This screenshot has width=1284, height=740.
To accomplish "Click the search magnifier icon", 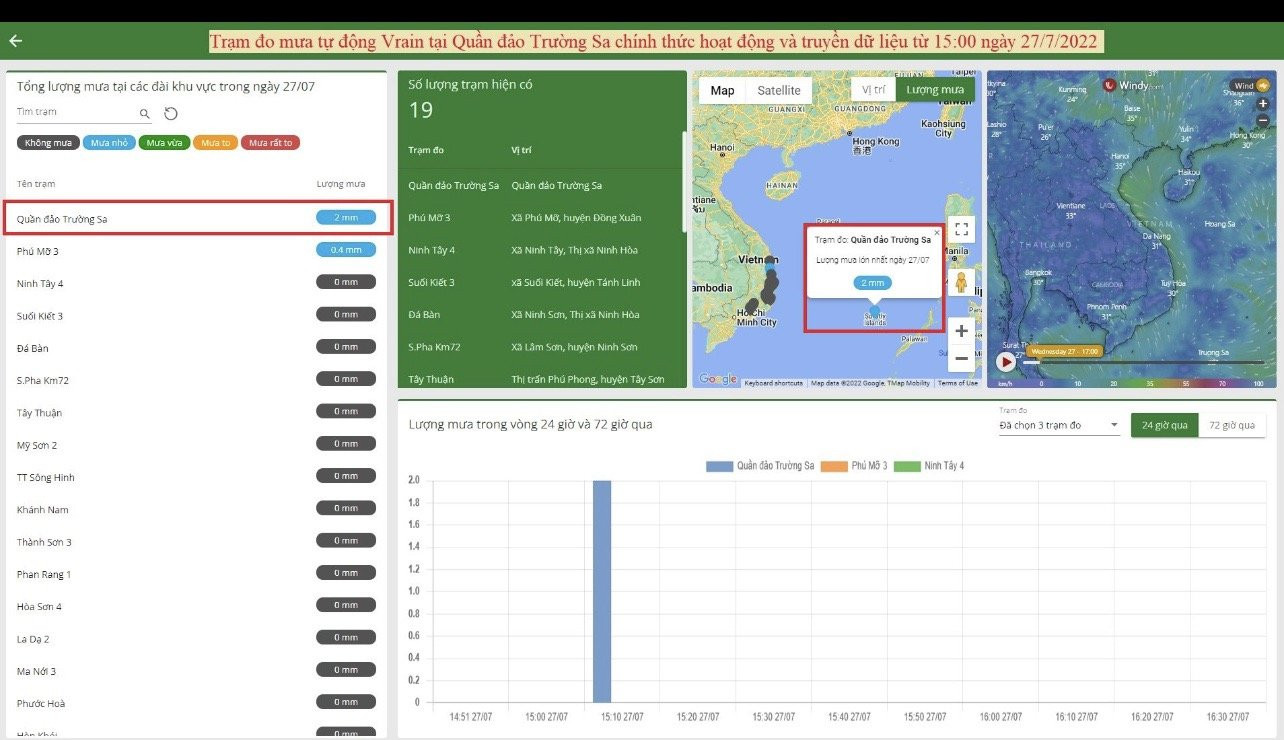I will coord(144,114).
